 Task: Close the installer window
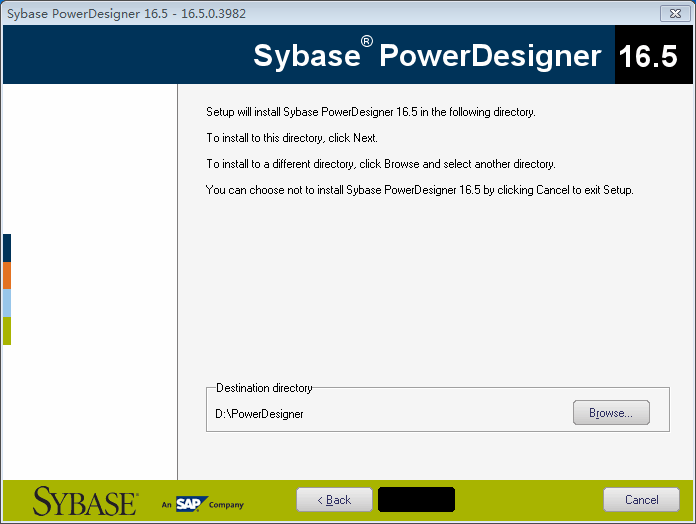pyautogui.click(x=675, y=14)
